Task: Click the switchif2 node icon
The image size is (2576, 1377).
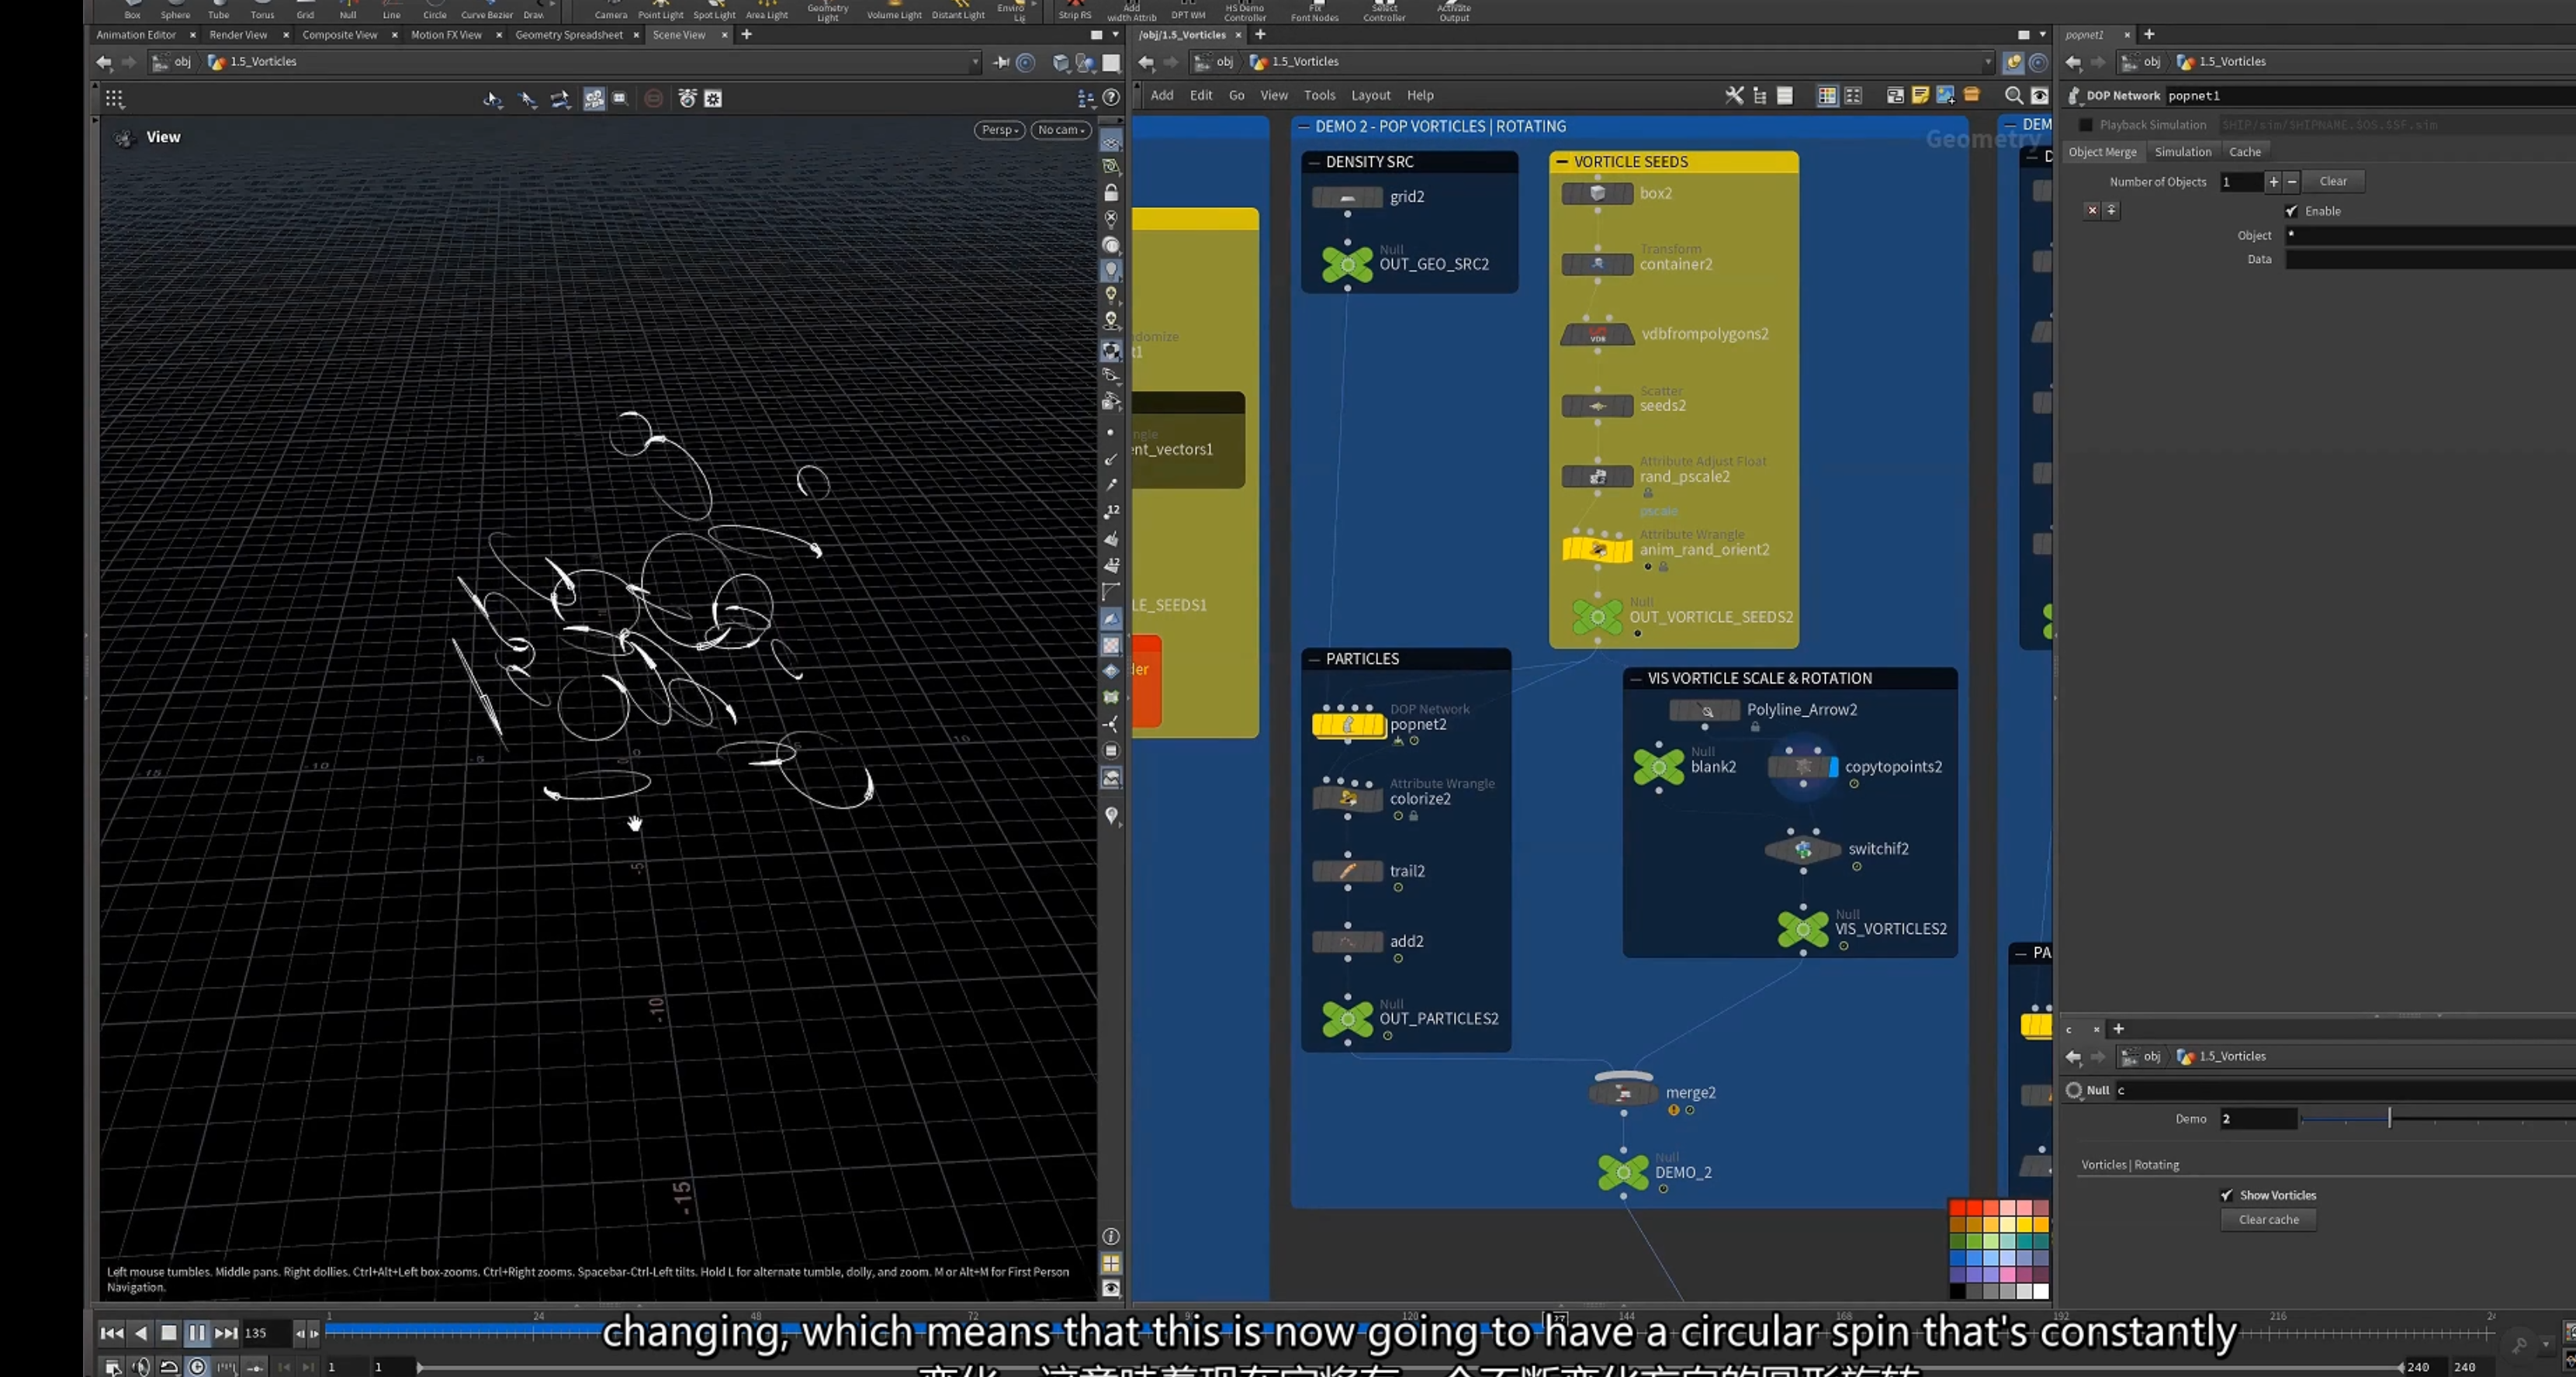Action: pyautogui.click(x=1803, y=850)
